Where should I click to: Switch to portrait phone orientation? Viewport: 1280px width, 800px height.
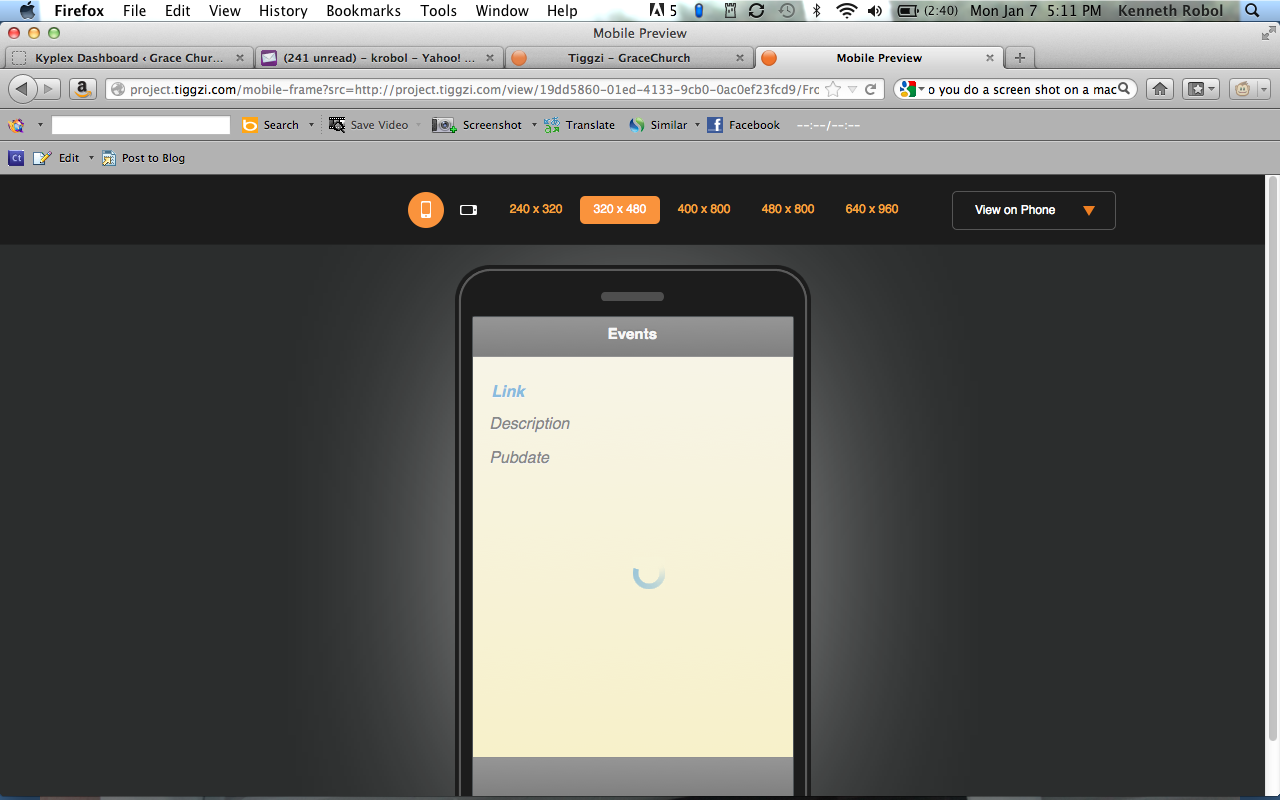[425, 210]
